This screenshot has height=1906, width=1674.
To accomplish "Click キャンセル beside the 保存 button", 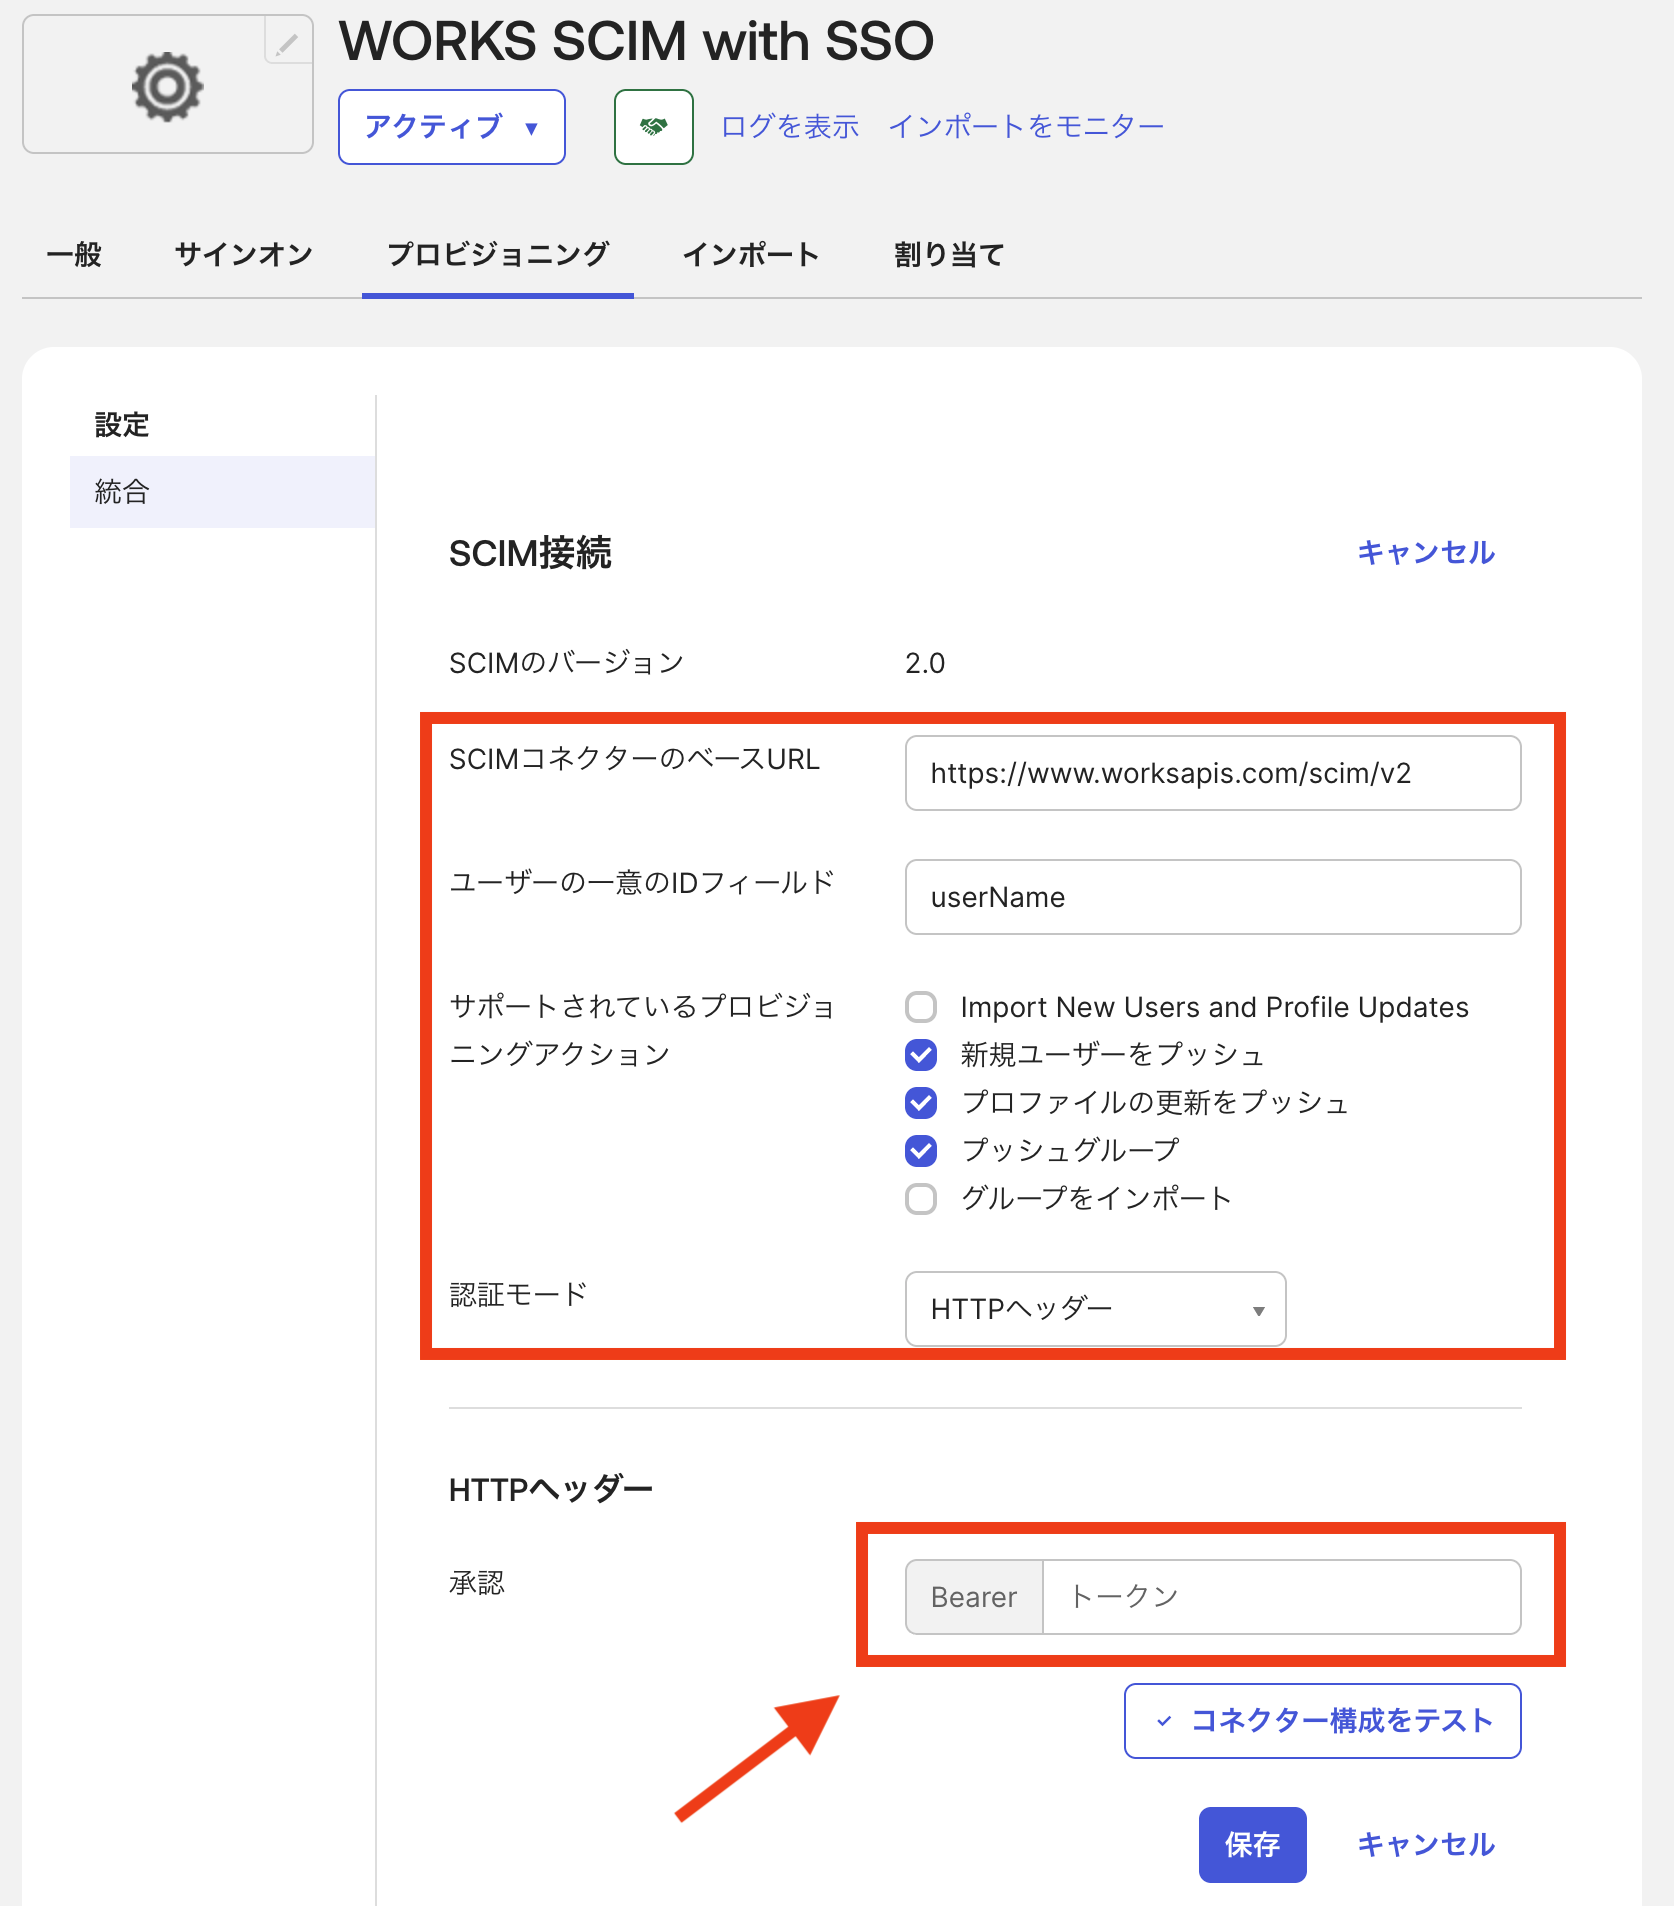I will pos(1426,1845).
